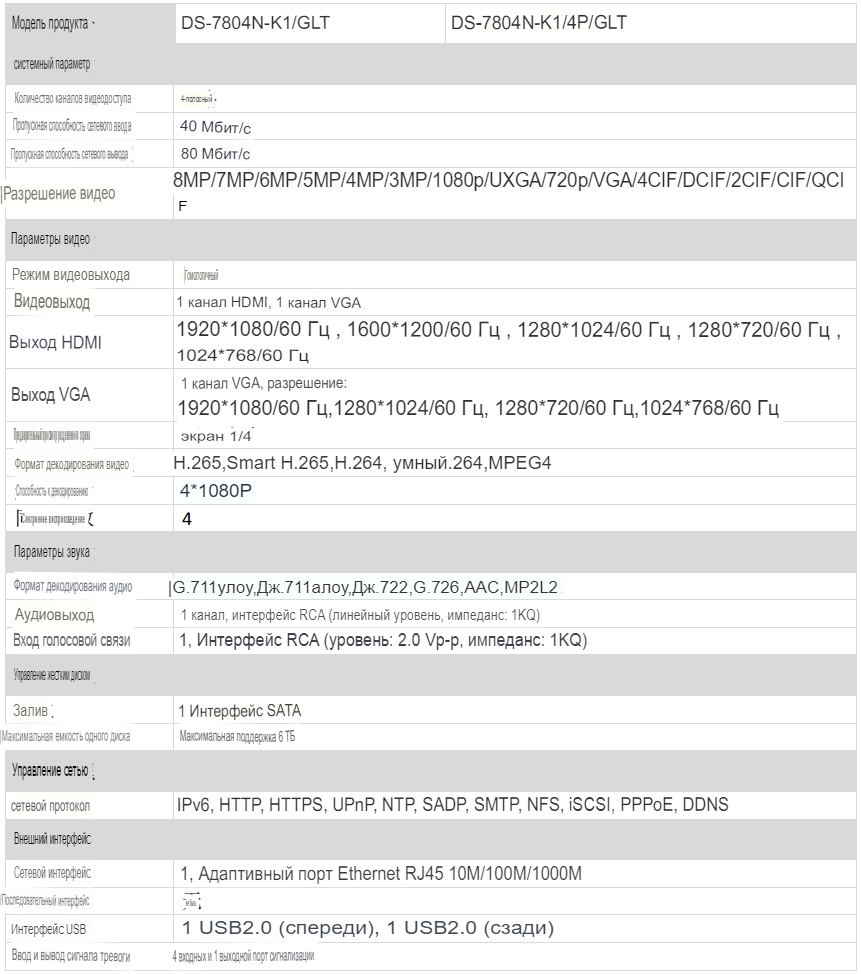Click the Параметры видео section header
Screen dimensions: 861x974
[50, 240]
